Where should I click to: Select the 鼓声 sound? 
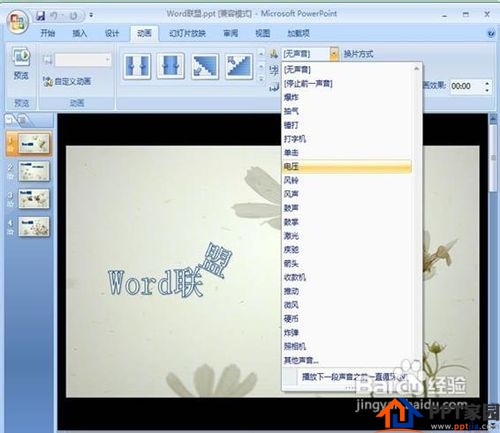(x=347, y=208)
